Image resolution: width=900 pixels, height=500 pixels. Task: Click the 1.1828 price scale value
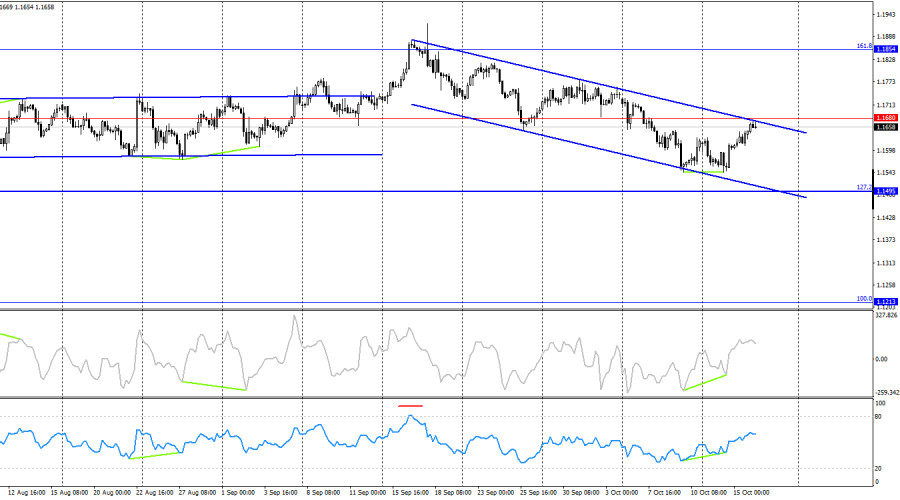point(887,60)
